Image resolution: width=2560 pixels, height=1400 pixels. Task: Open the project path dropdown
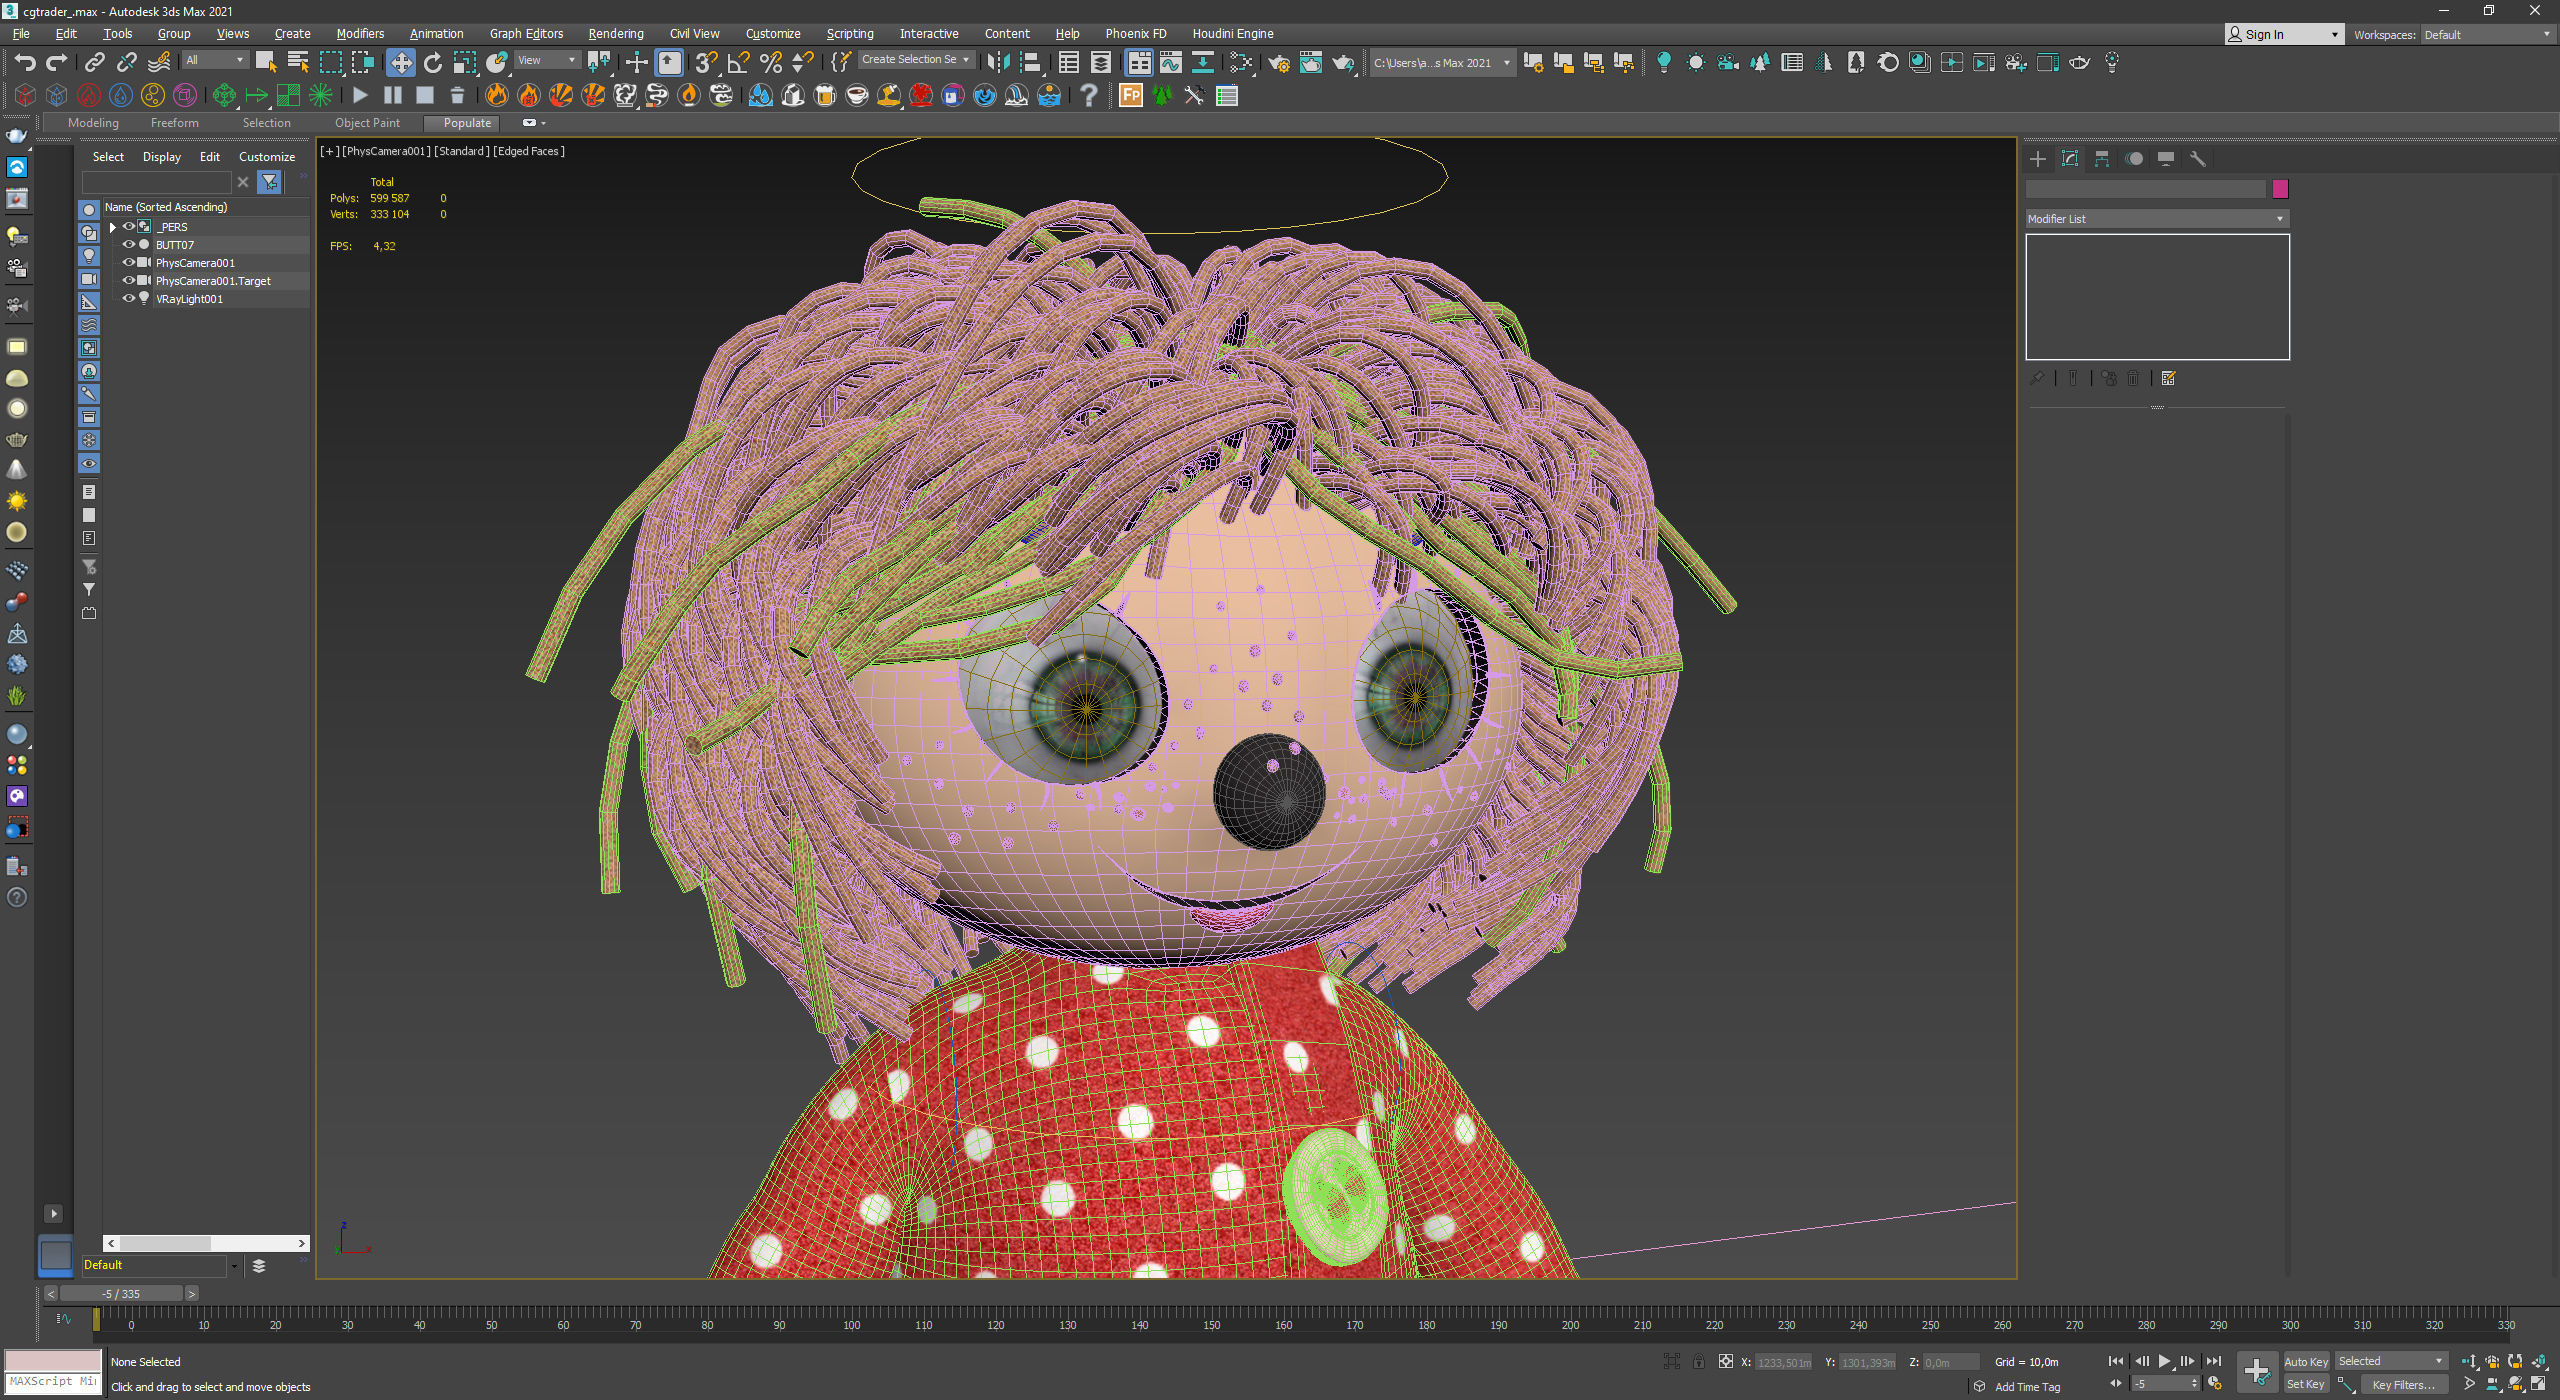pos(1441,63)
